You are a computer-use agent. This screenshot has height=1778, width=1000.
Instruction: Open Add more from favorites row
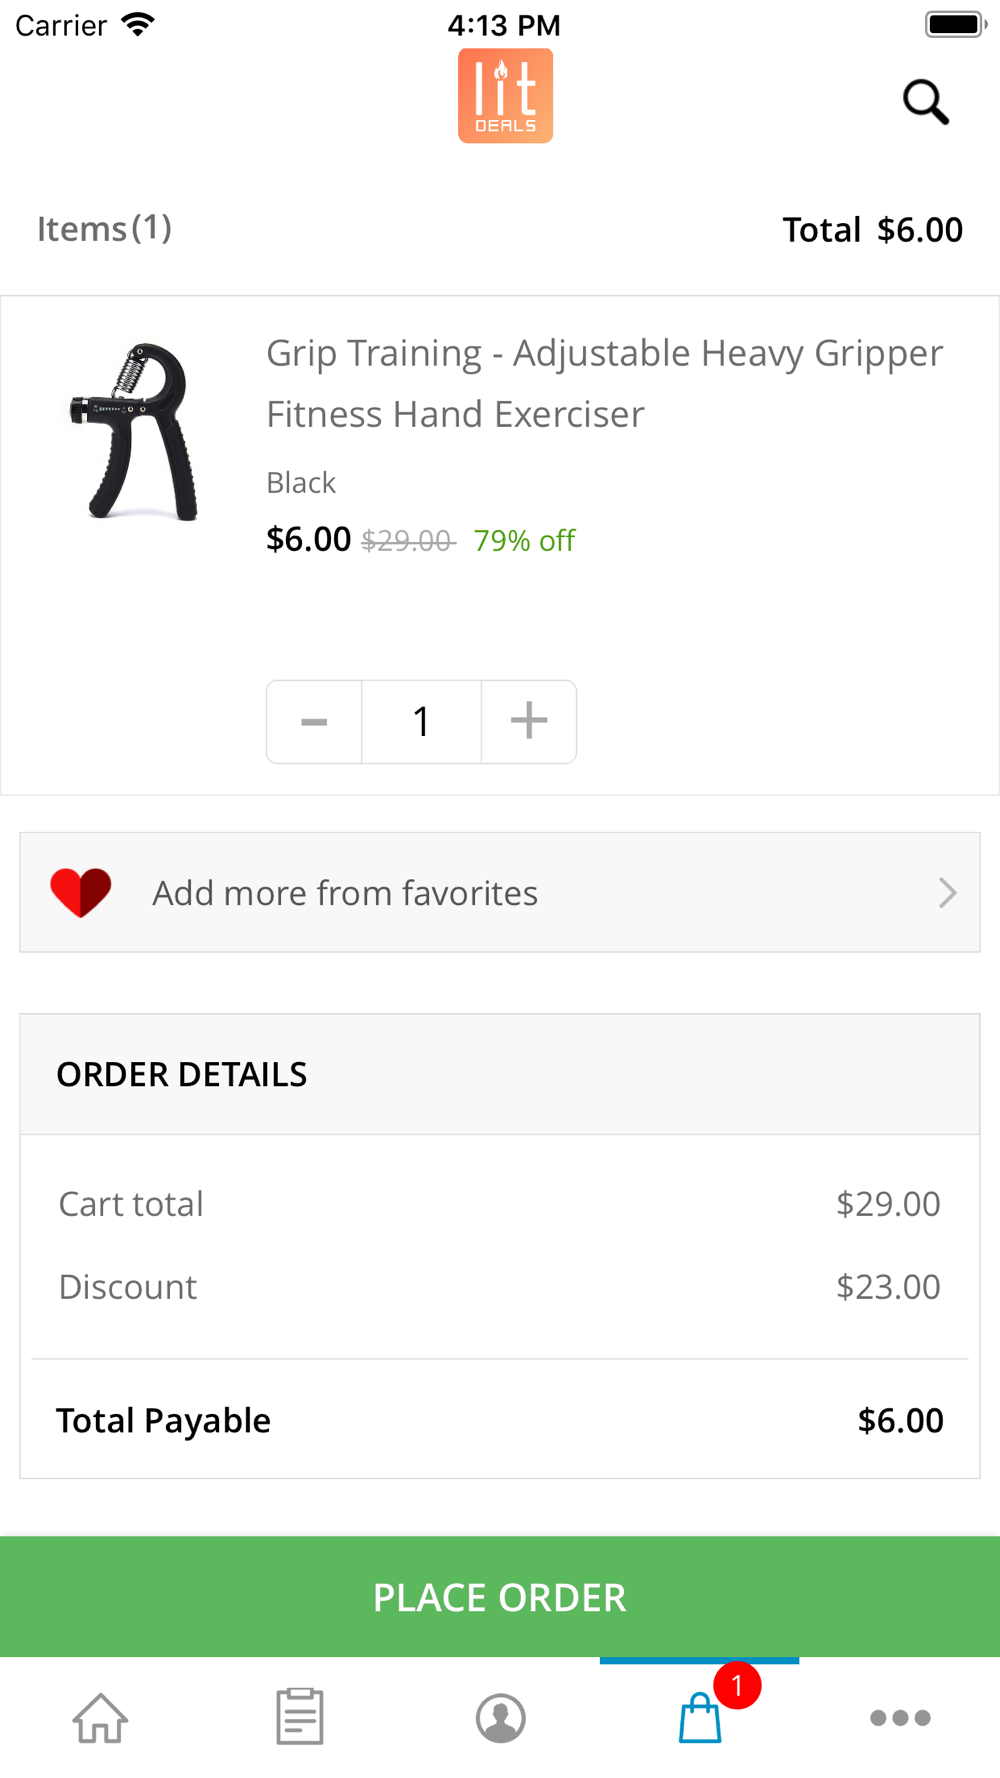point(500,892)
